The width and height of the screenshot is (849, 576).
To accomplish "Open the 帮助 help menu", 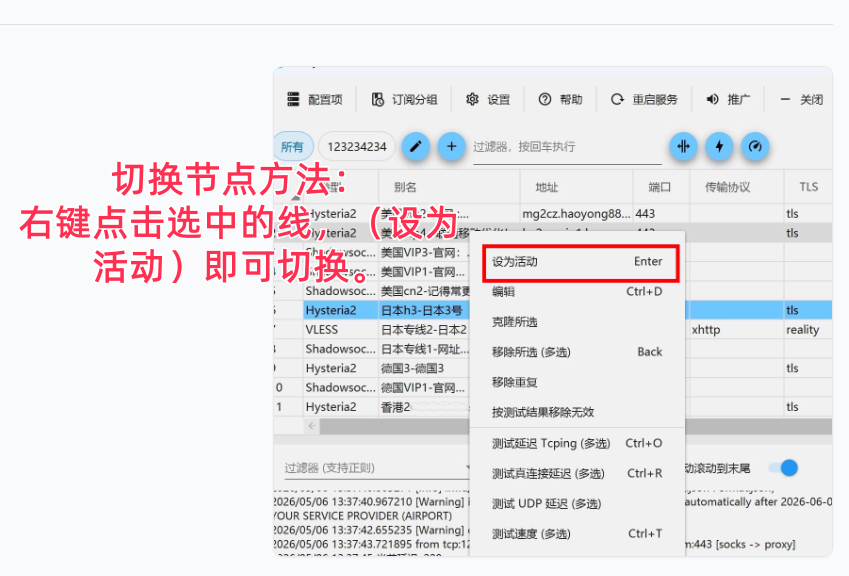I will click(560, 100).
